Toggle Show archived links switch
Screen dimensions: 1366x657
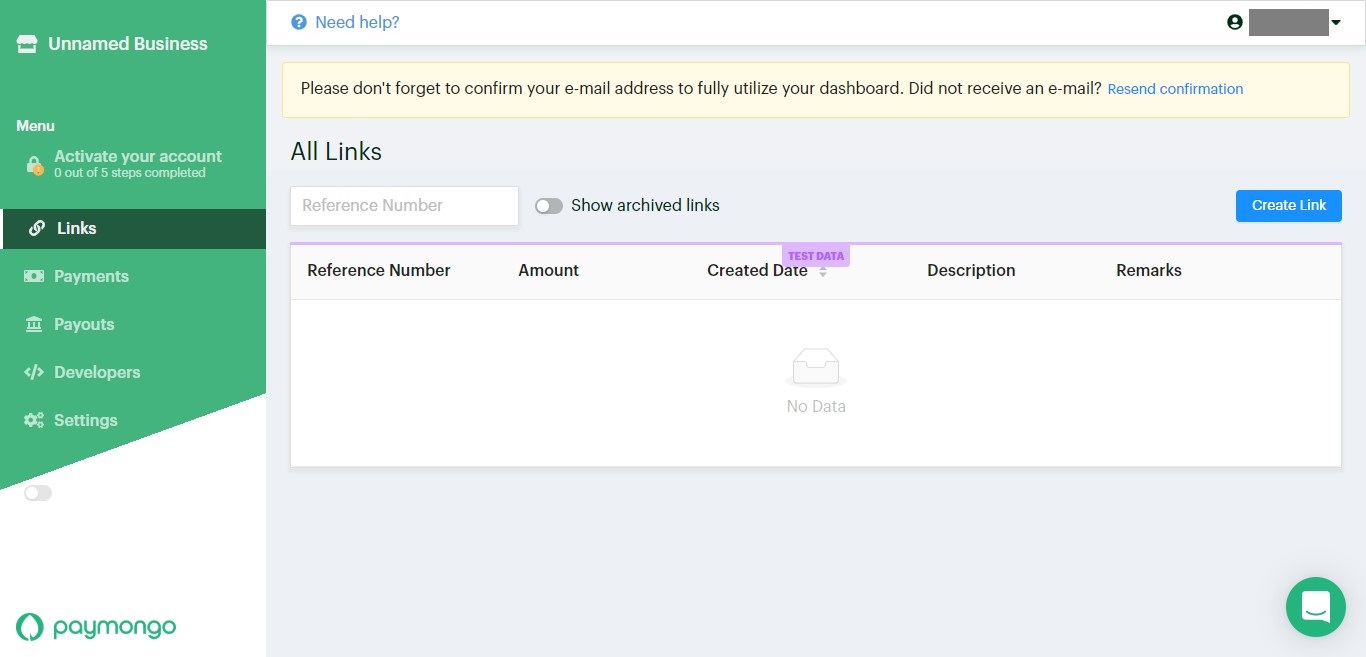548,206
